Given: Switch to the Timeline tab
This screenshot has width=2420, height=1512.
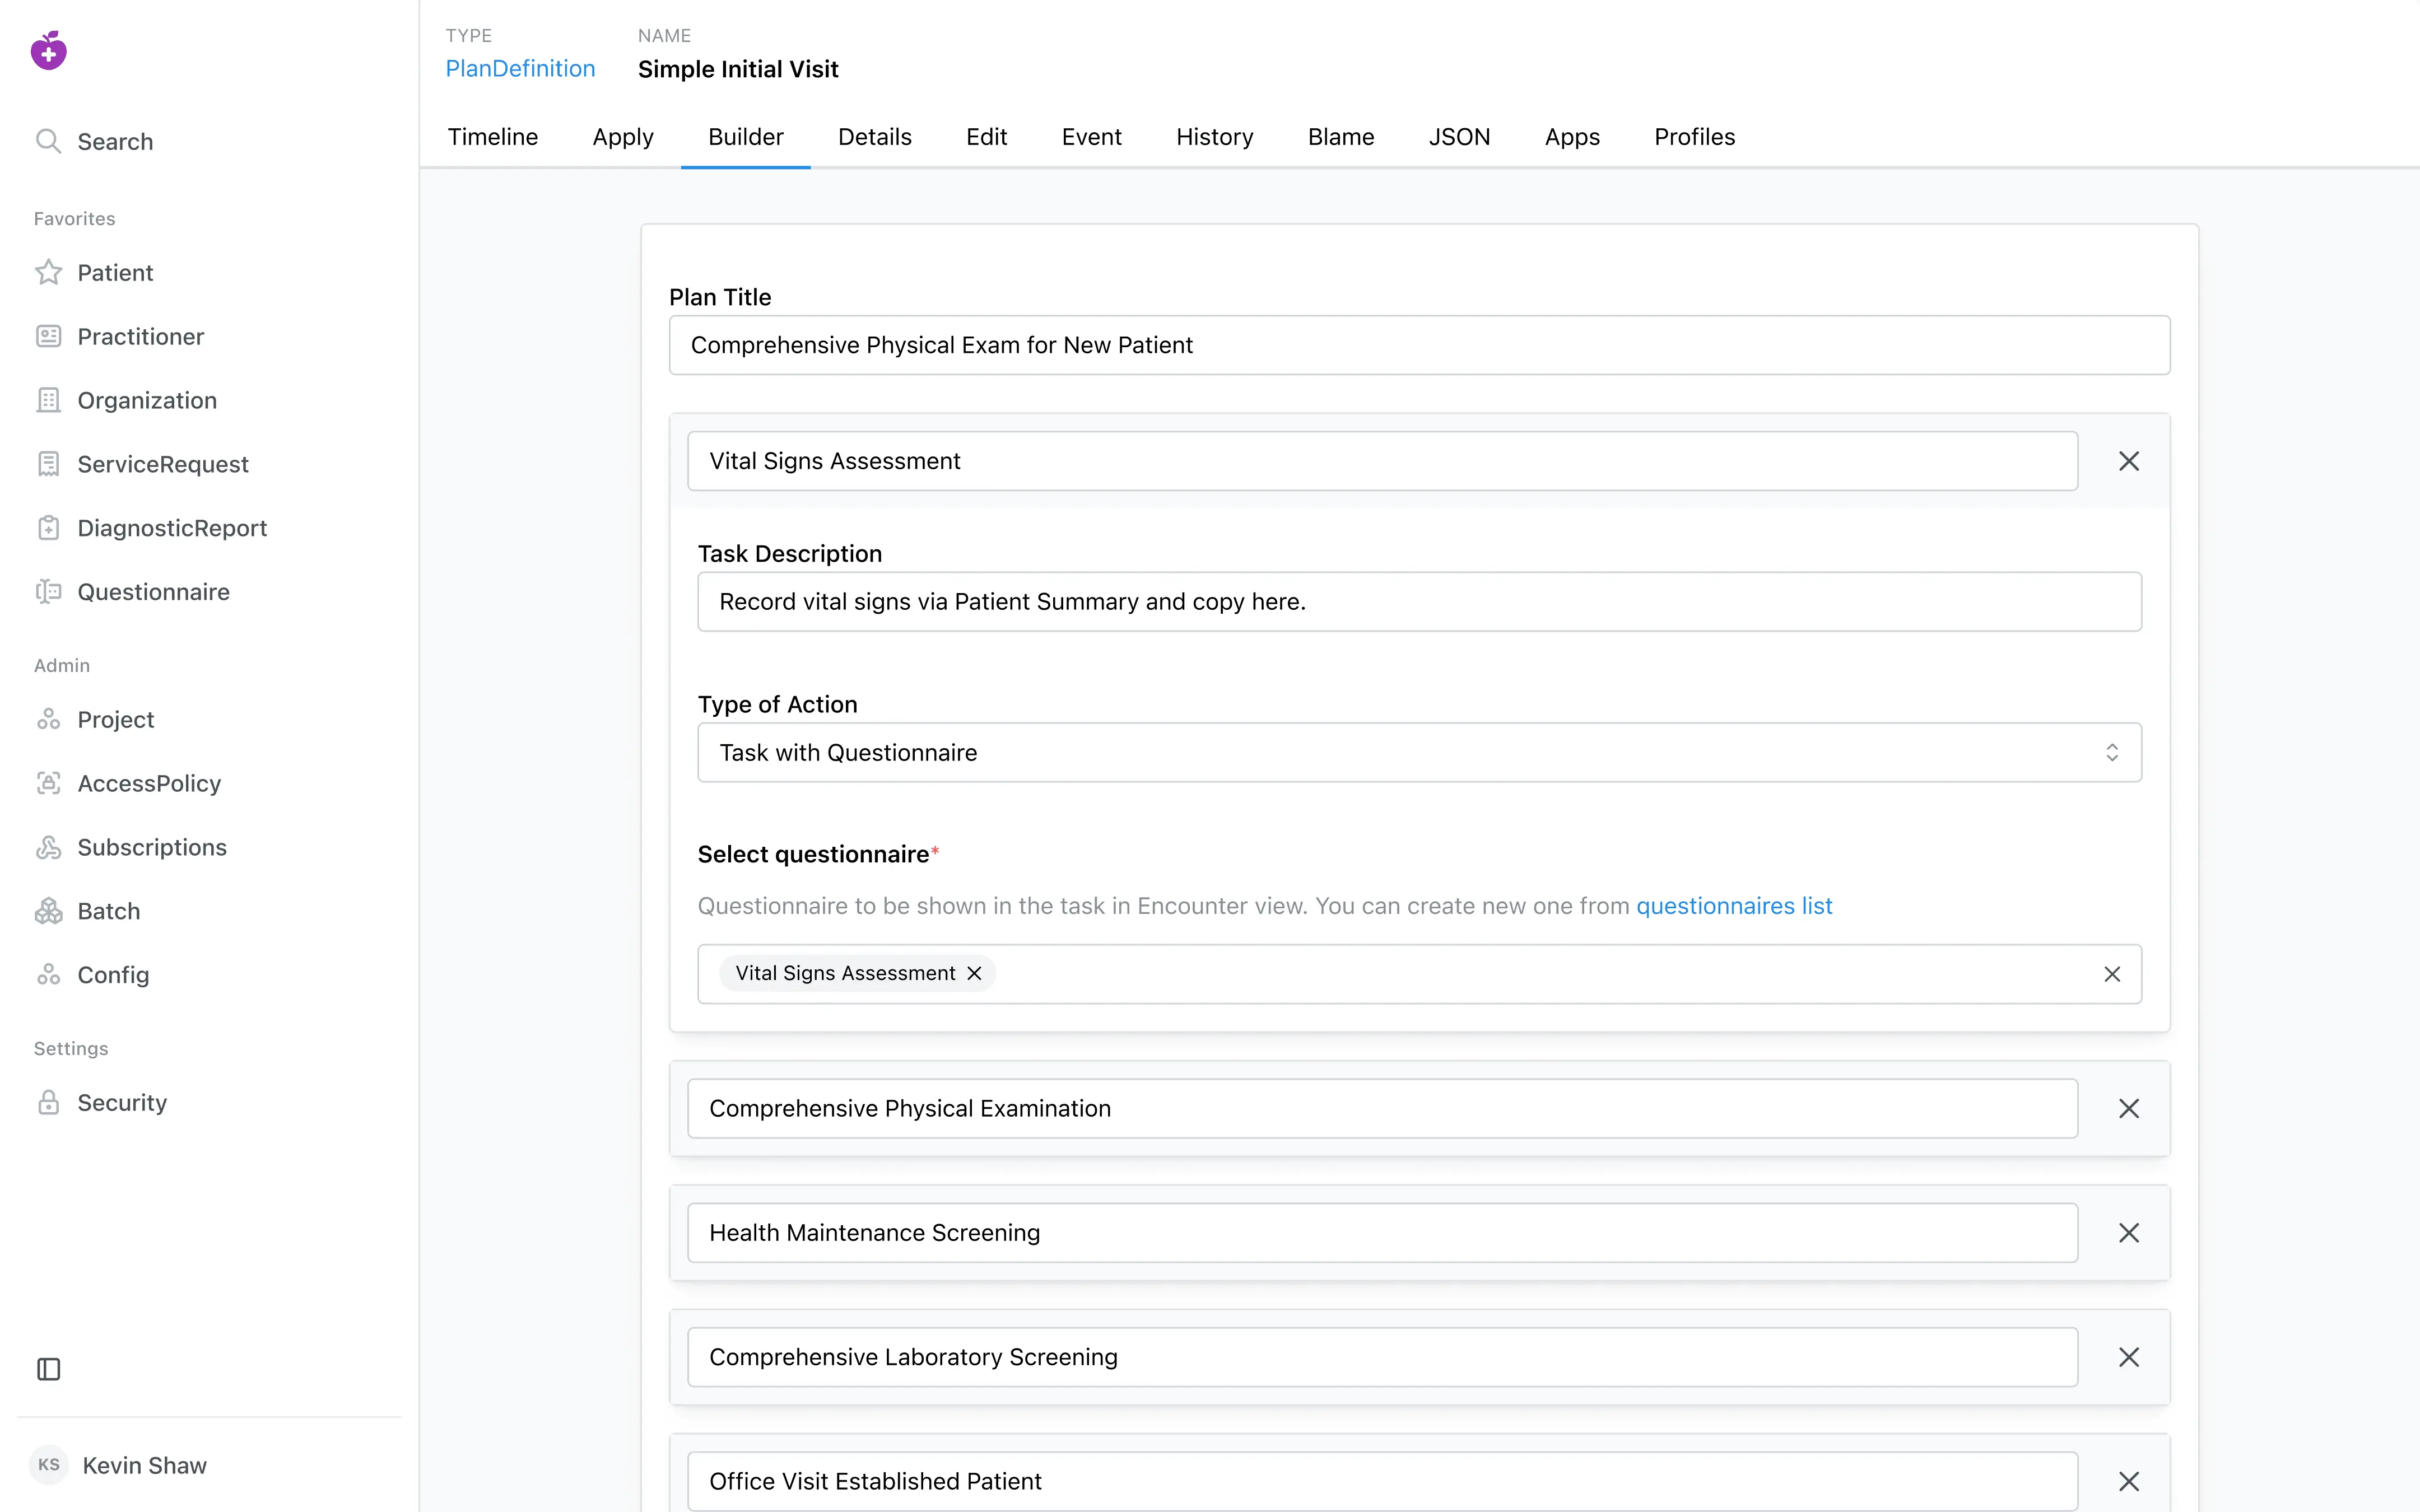Looking at the screenshot, I should [x=492, y=137].
